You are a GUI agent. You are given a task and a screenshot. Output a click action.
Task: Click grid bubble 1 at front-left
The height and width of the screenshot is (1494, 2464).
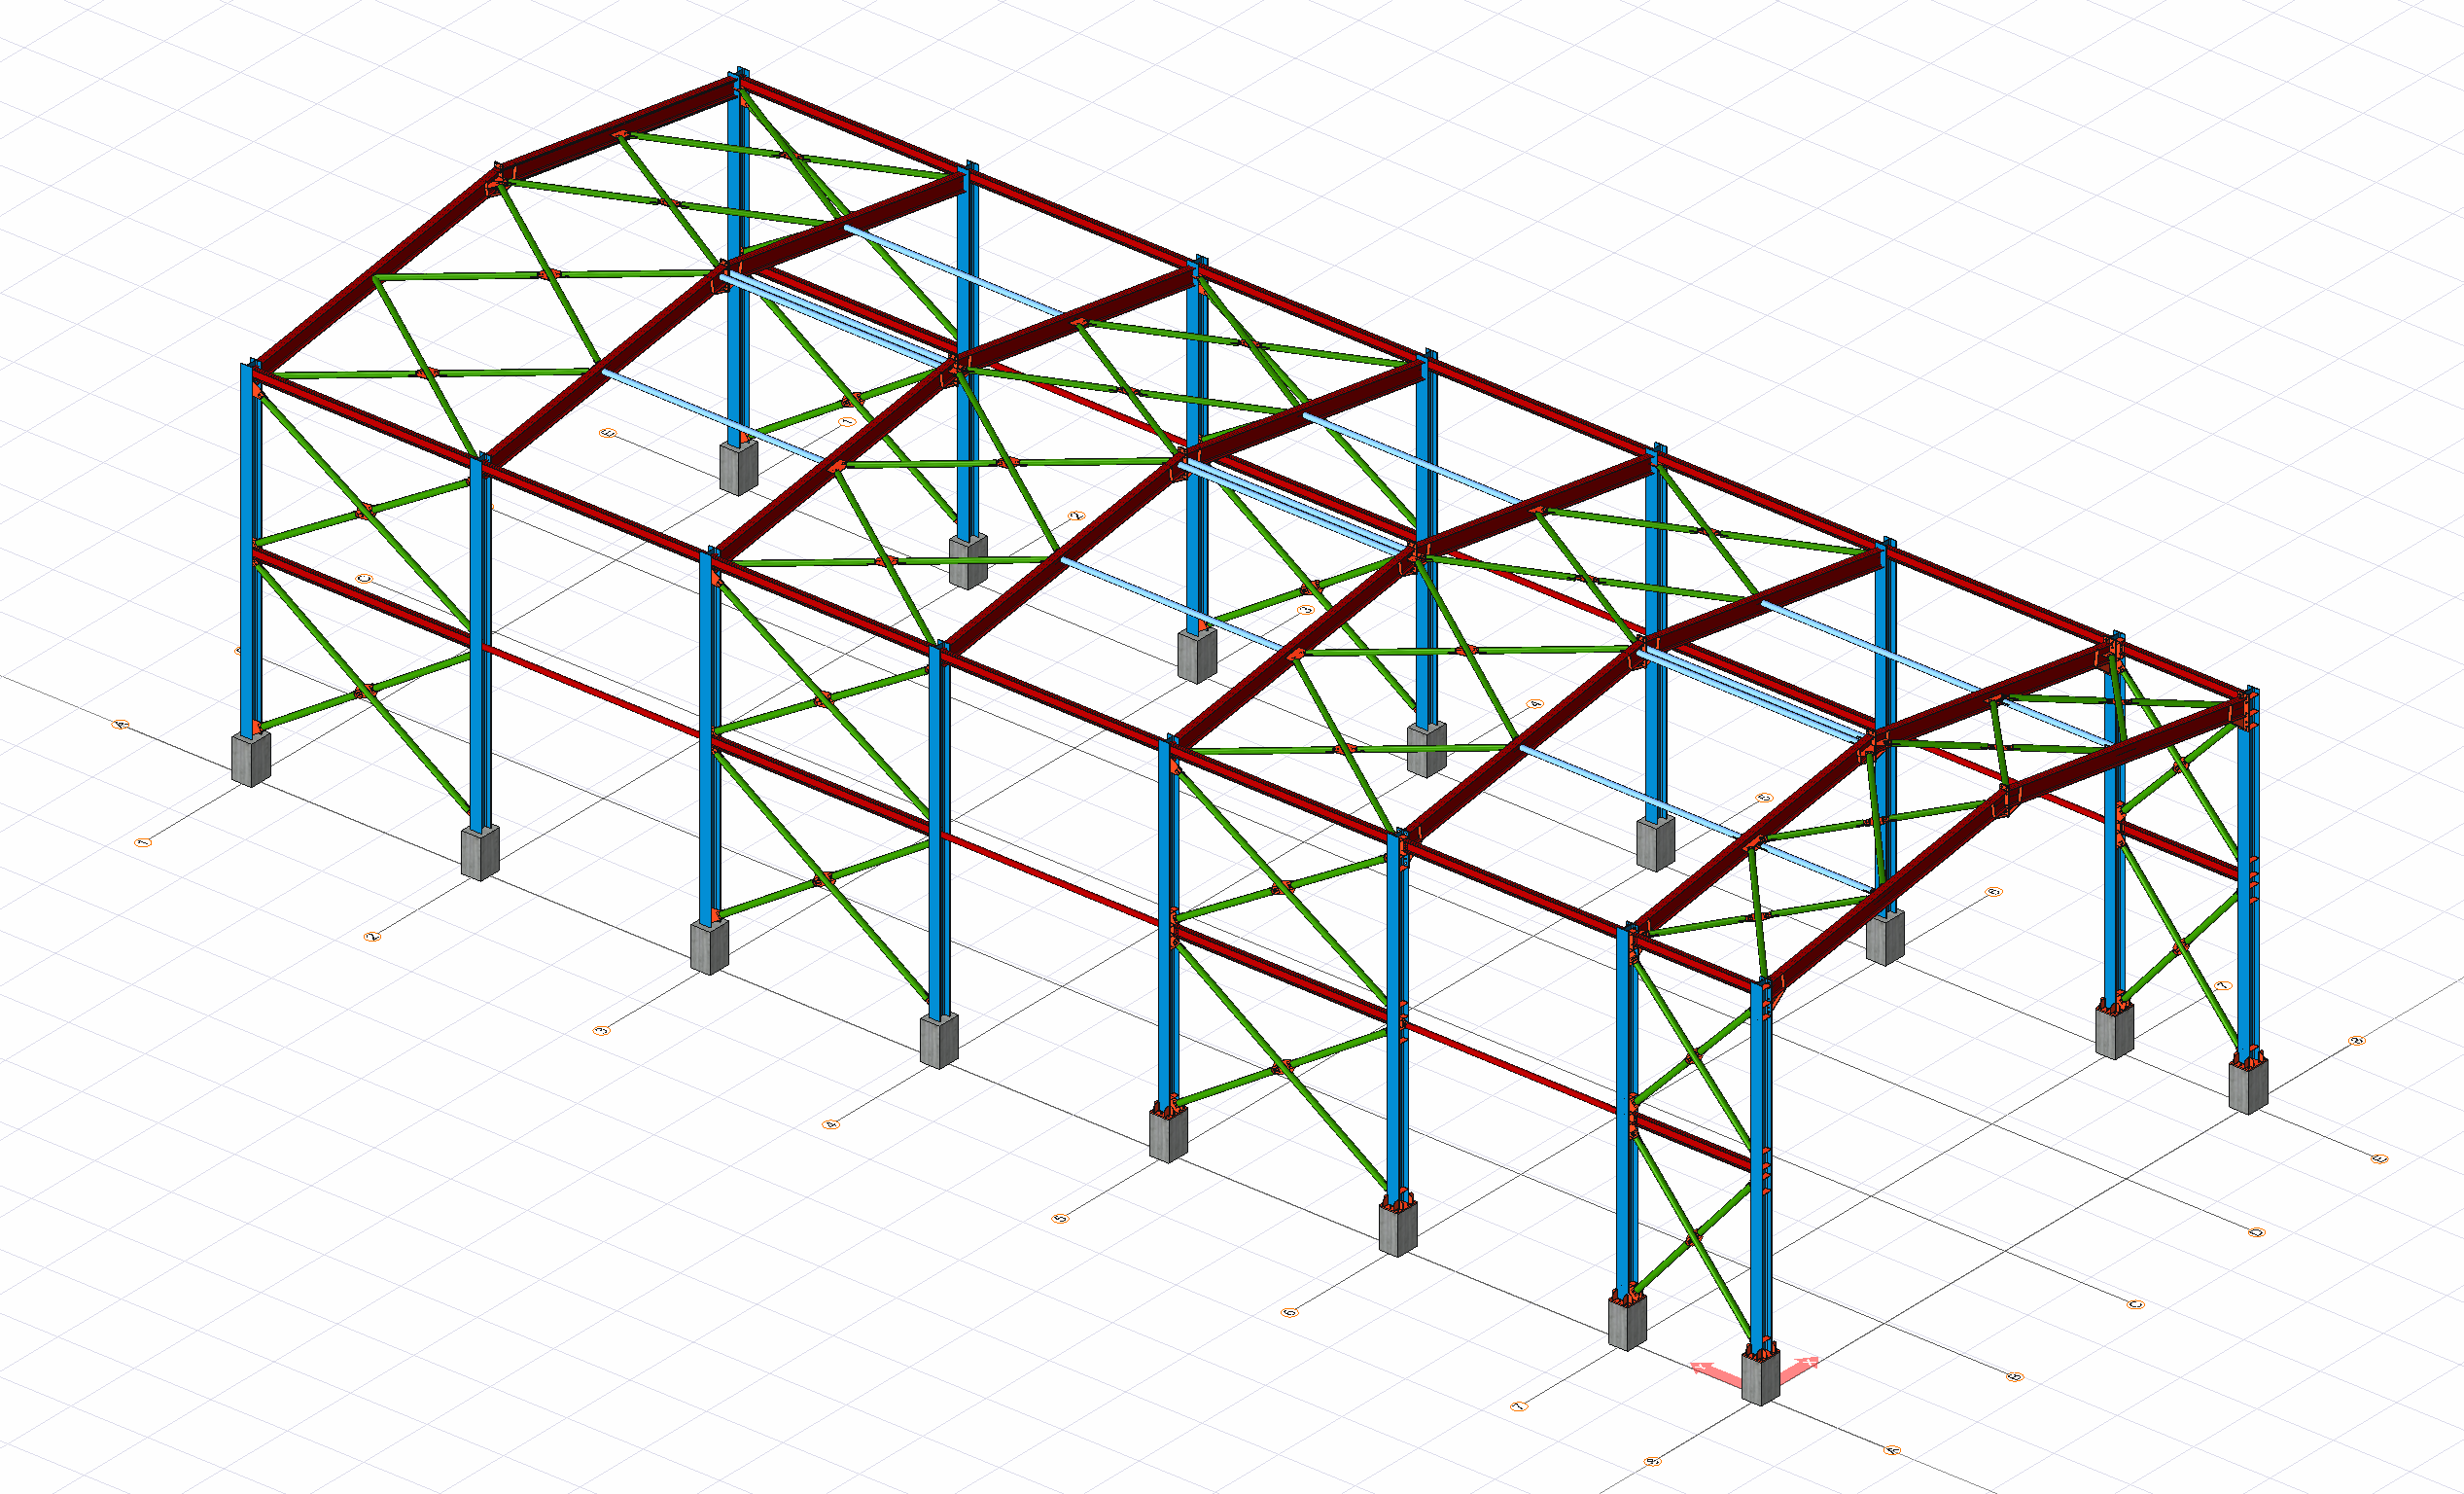pos(142,842)
